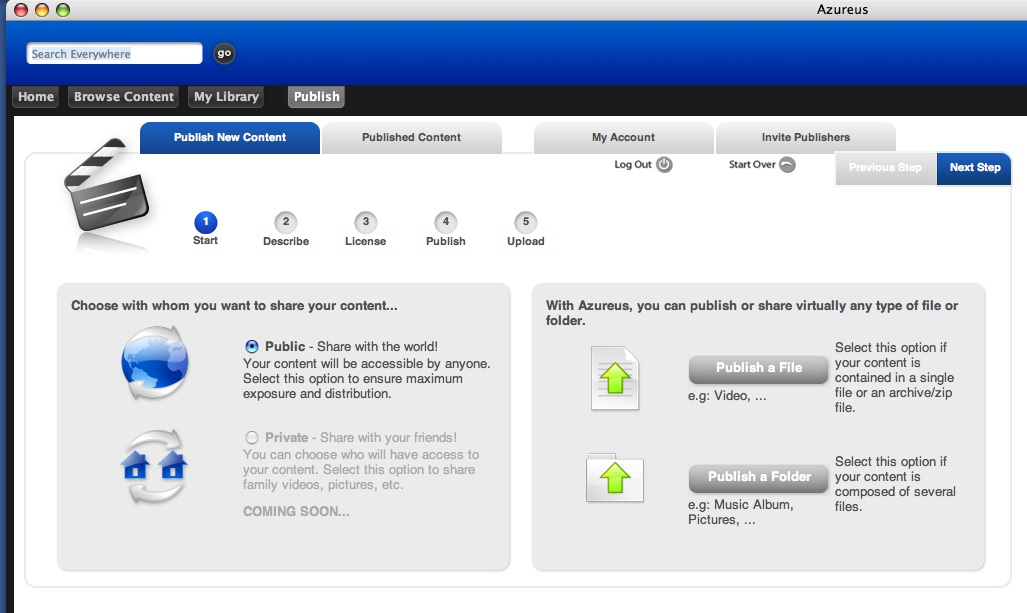Screen dimensions: 1027x613
Task: Click the yellow minimize window button
Action: pos(42,10)
